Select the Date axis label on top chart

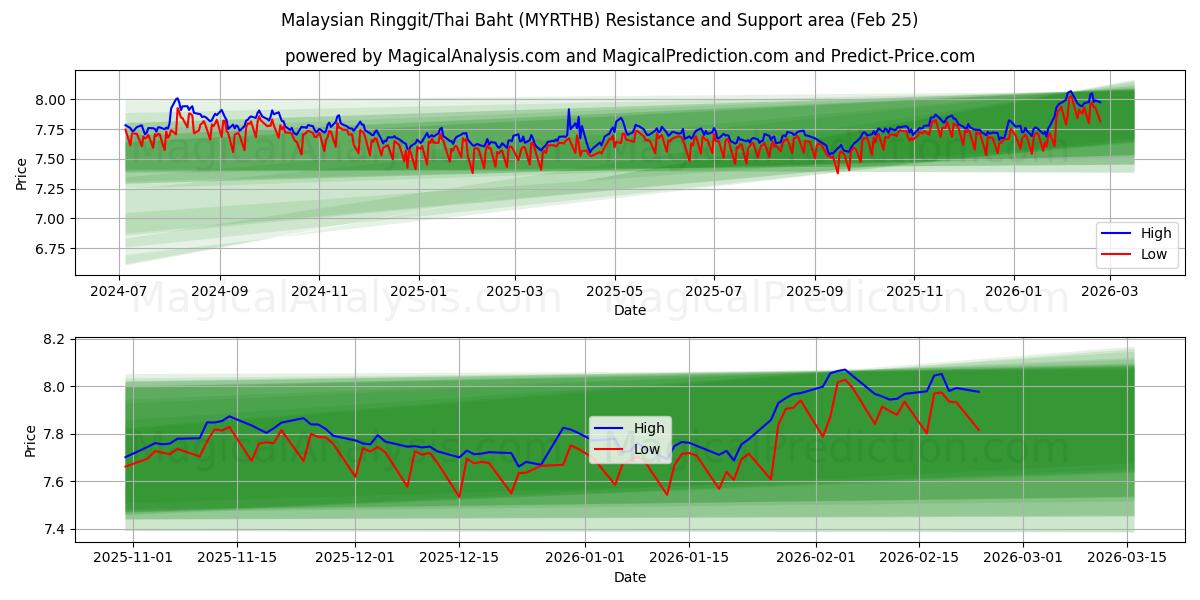pyautogui.click(x=629, y=311)
